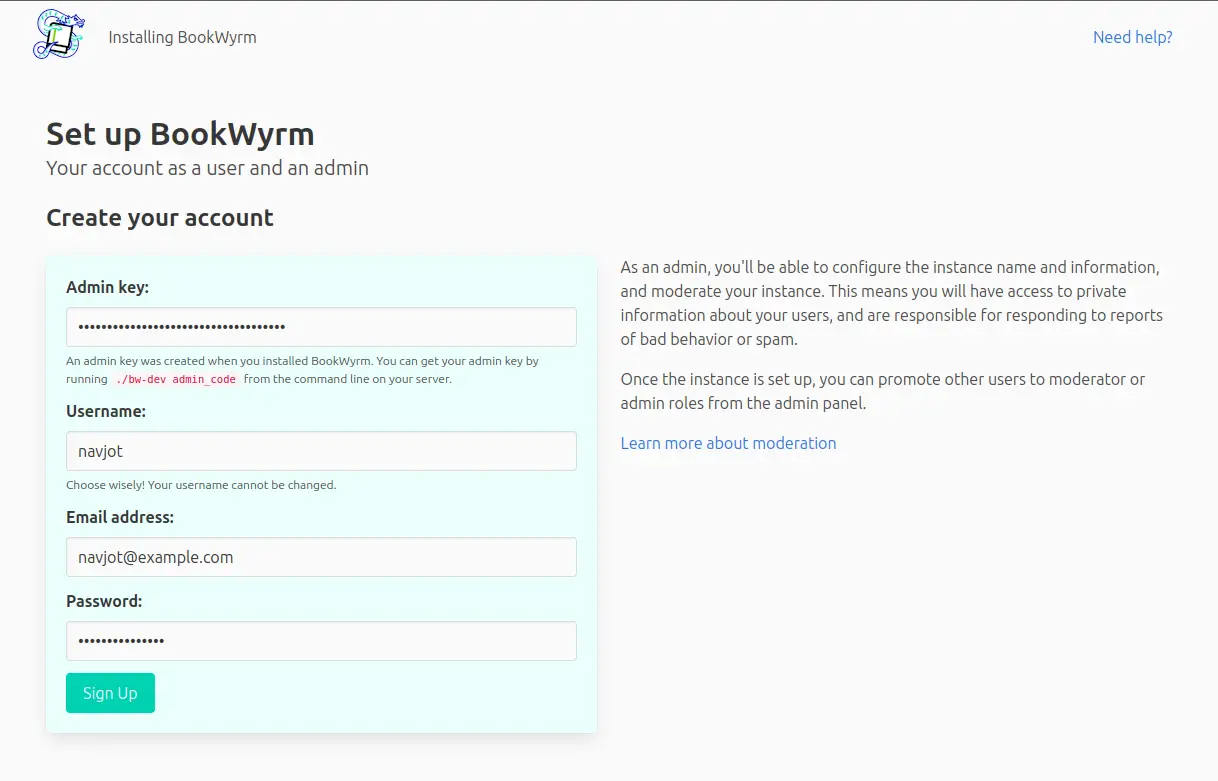Click the Create your account heading
Screen dimensions: 1218x781
159,217
